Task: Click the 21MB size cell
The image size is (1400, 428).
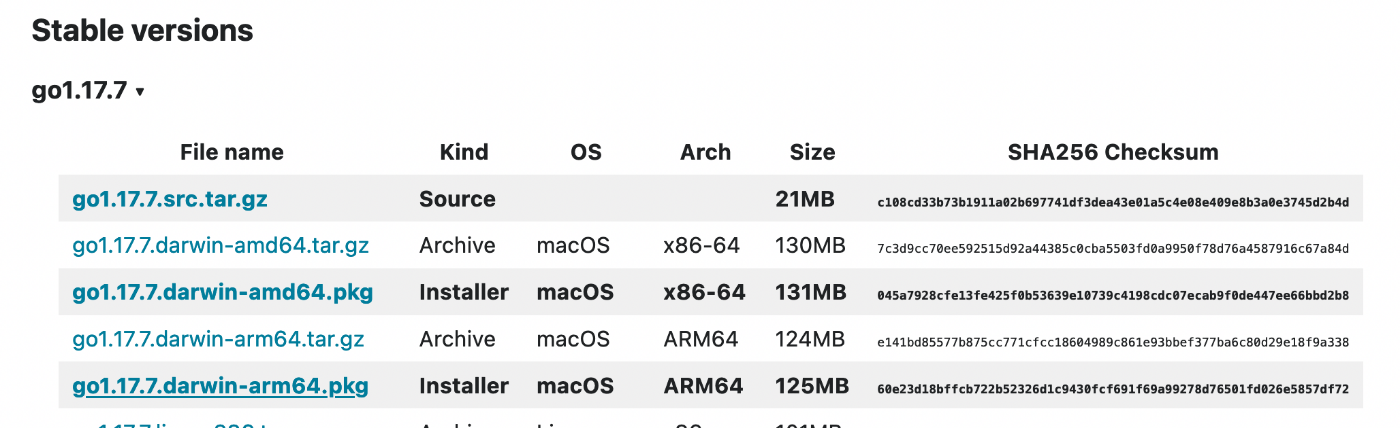Action: click(x=805, y=199)
